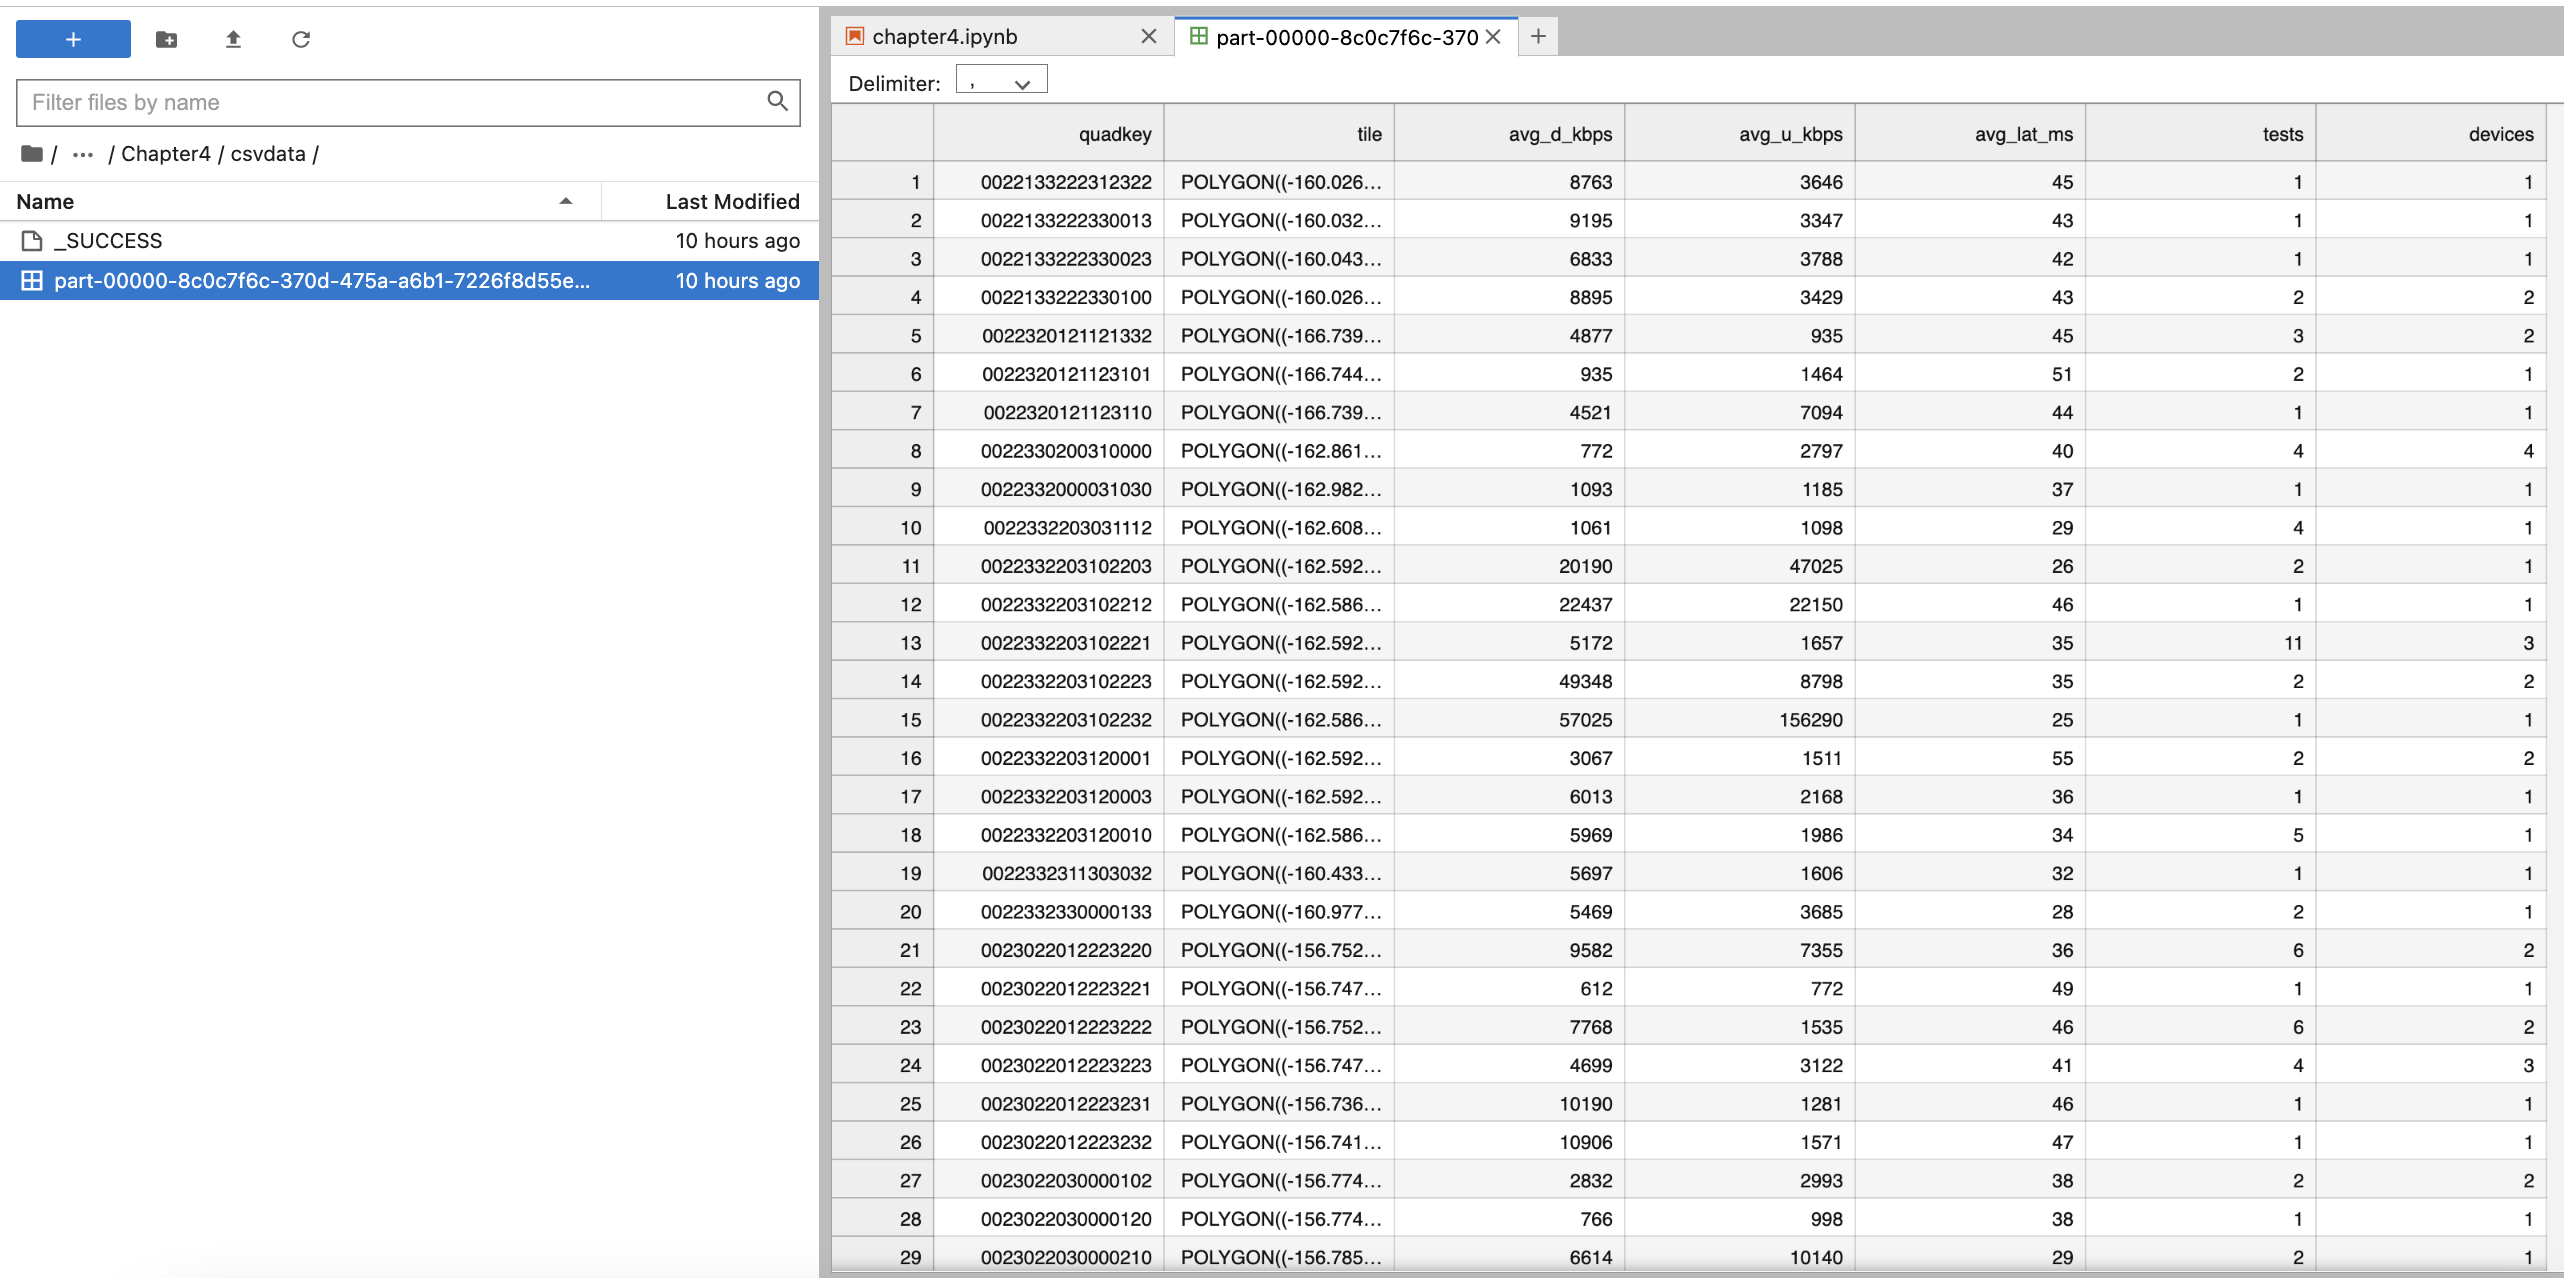Open the Delimiter dropdown
Viewport: 2564px width, 1278px height.
1001,81
